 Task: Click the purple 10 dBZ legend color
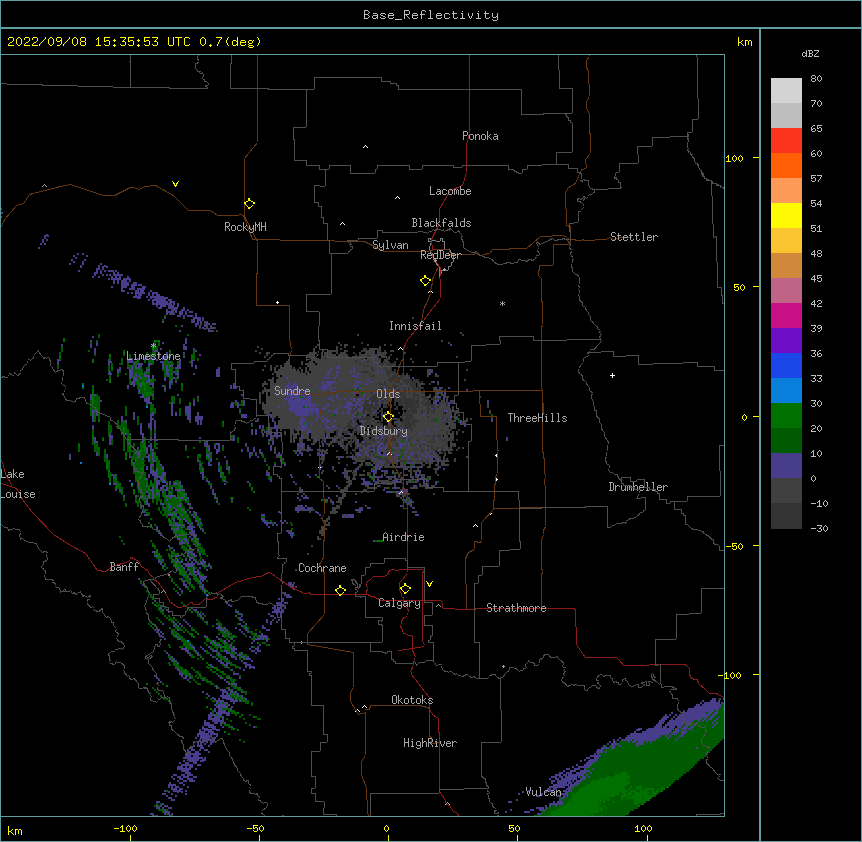786,466
